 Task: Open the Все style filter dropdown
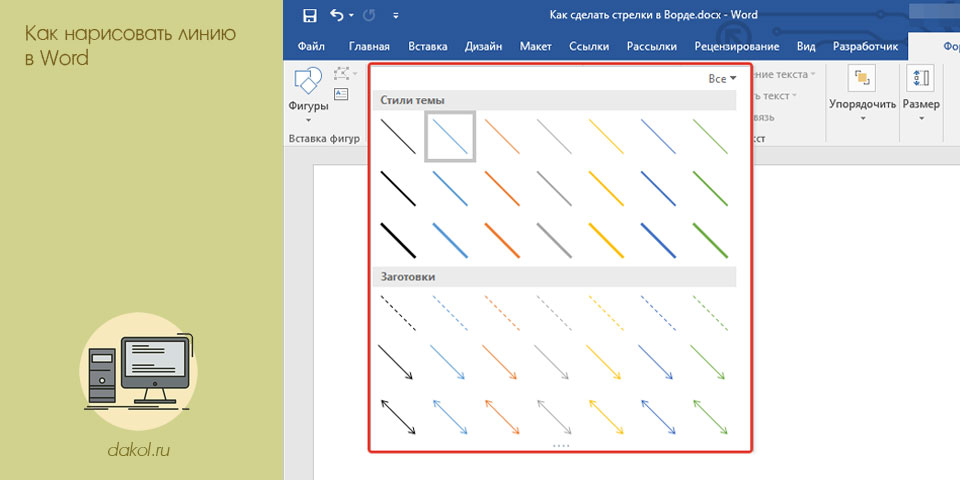(722, 79)
